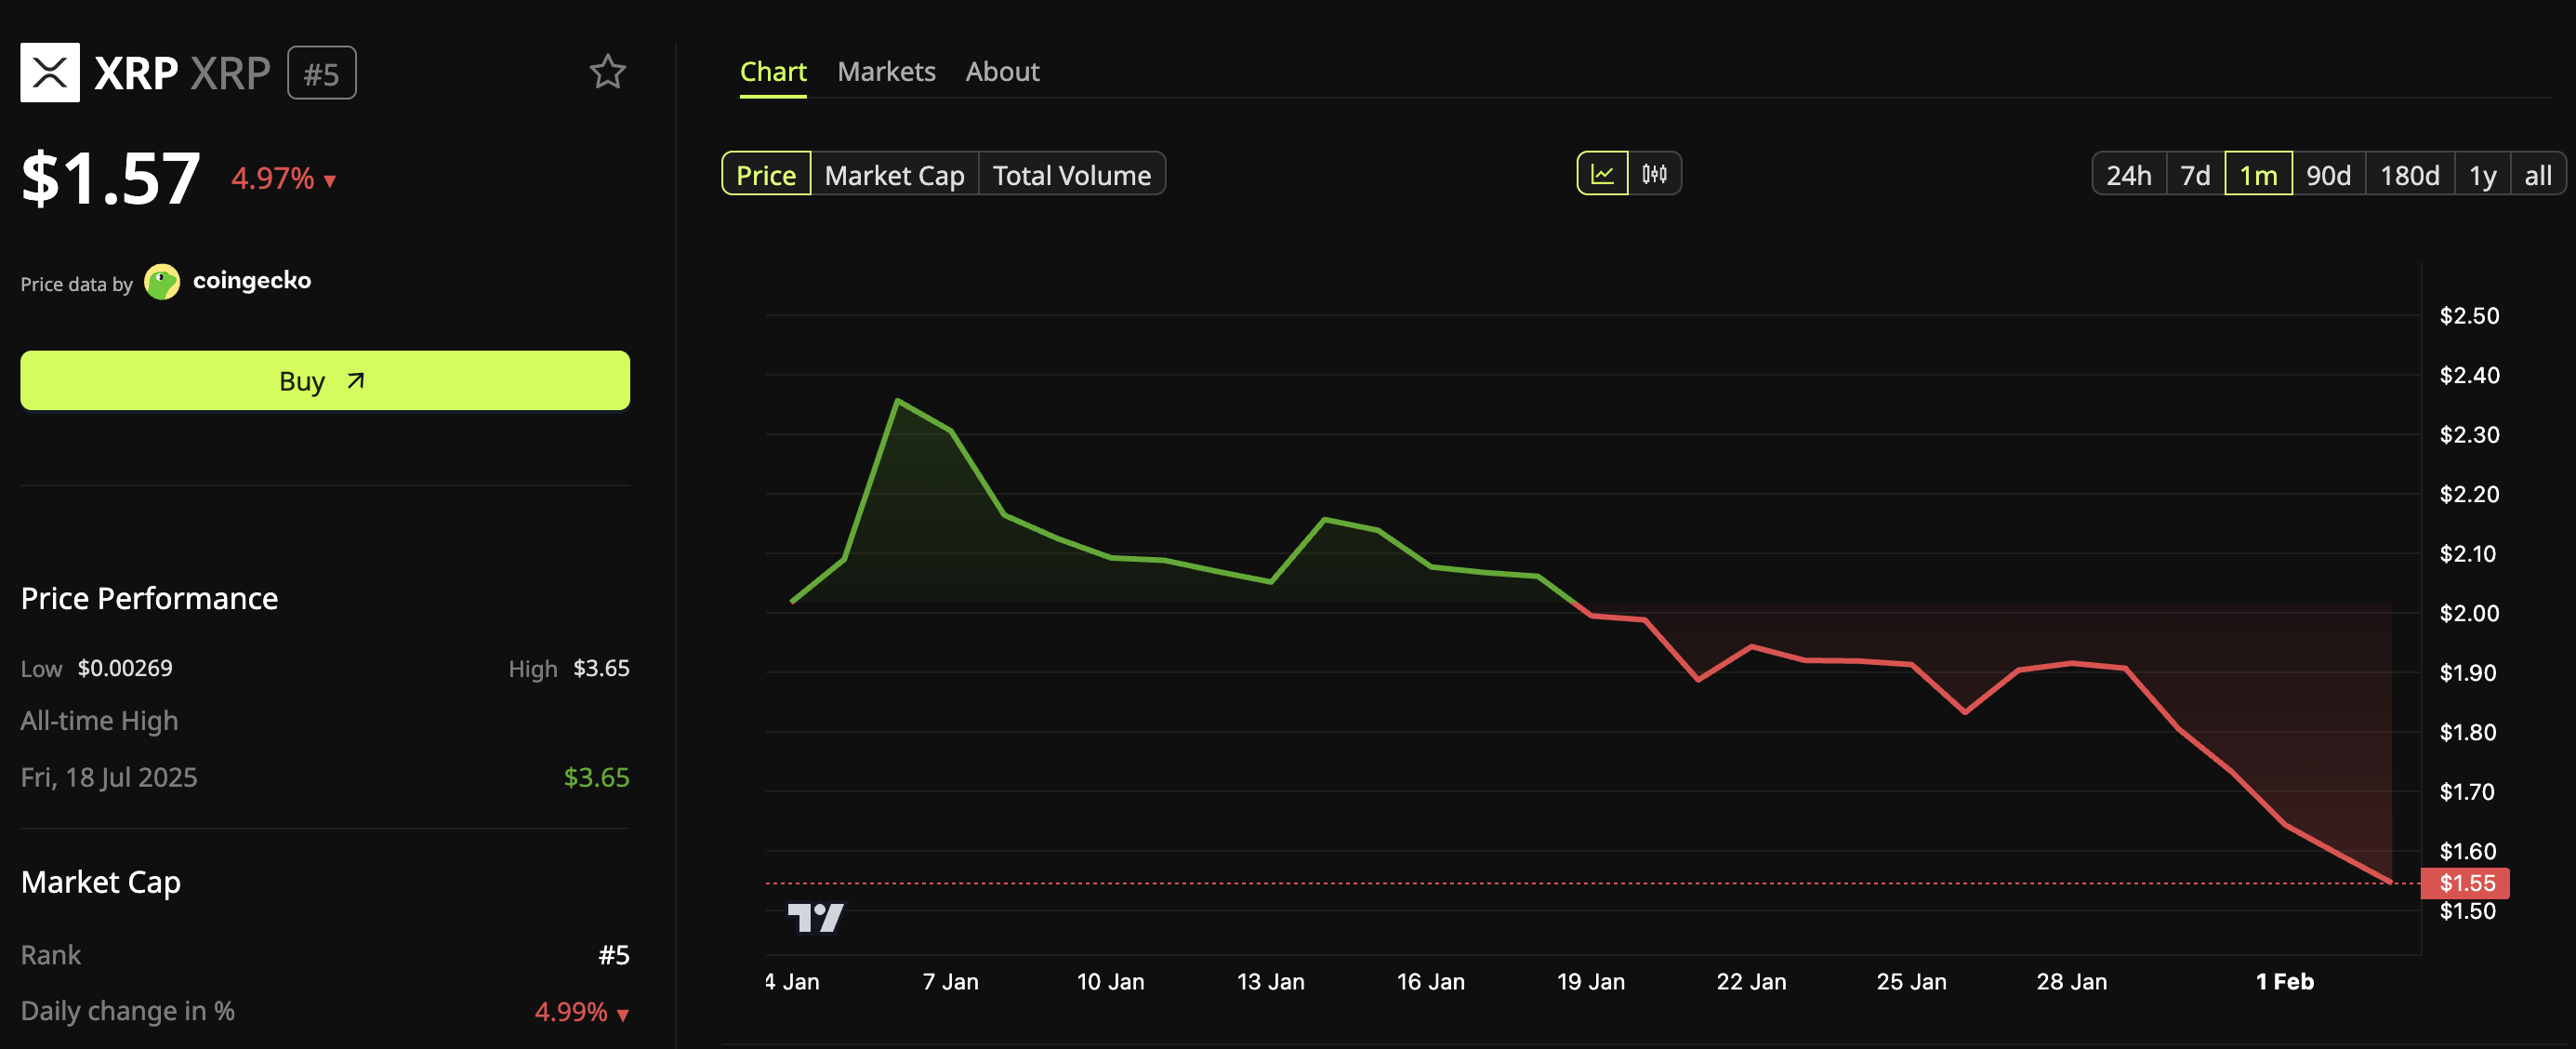Select the 24h time range
Viewport: 2576px width, 1049px height.
tap(2129, 174)
